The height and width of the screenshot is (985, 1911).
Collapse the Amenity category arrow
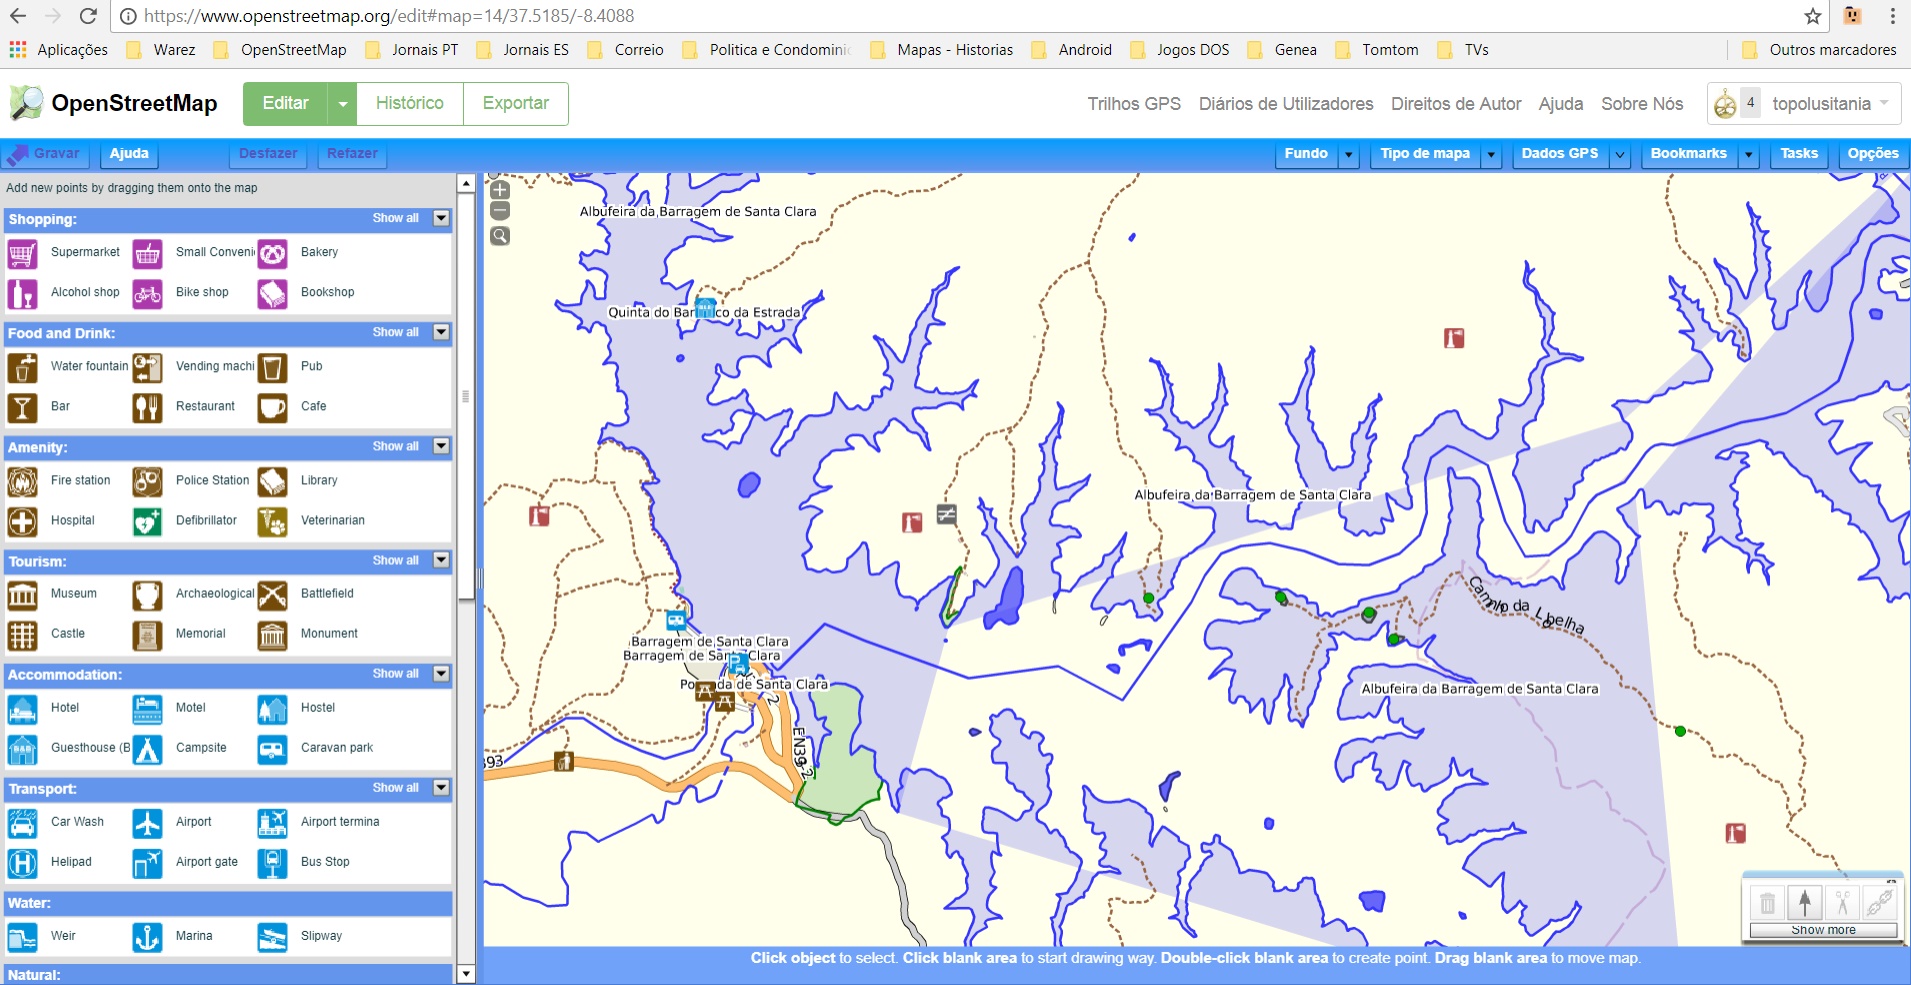pos(441,446)
